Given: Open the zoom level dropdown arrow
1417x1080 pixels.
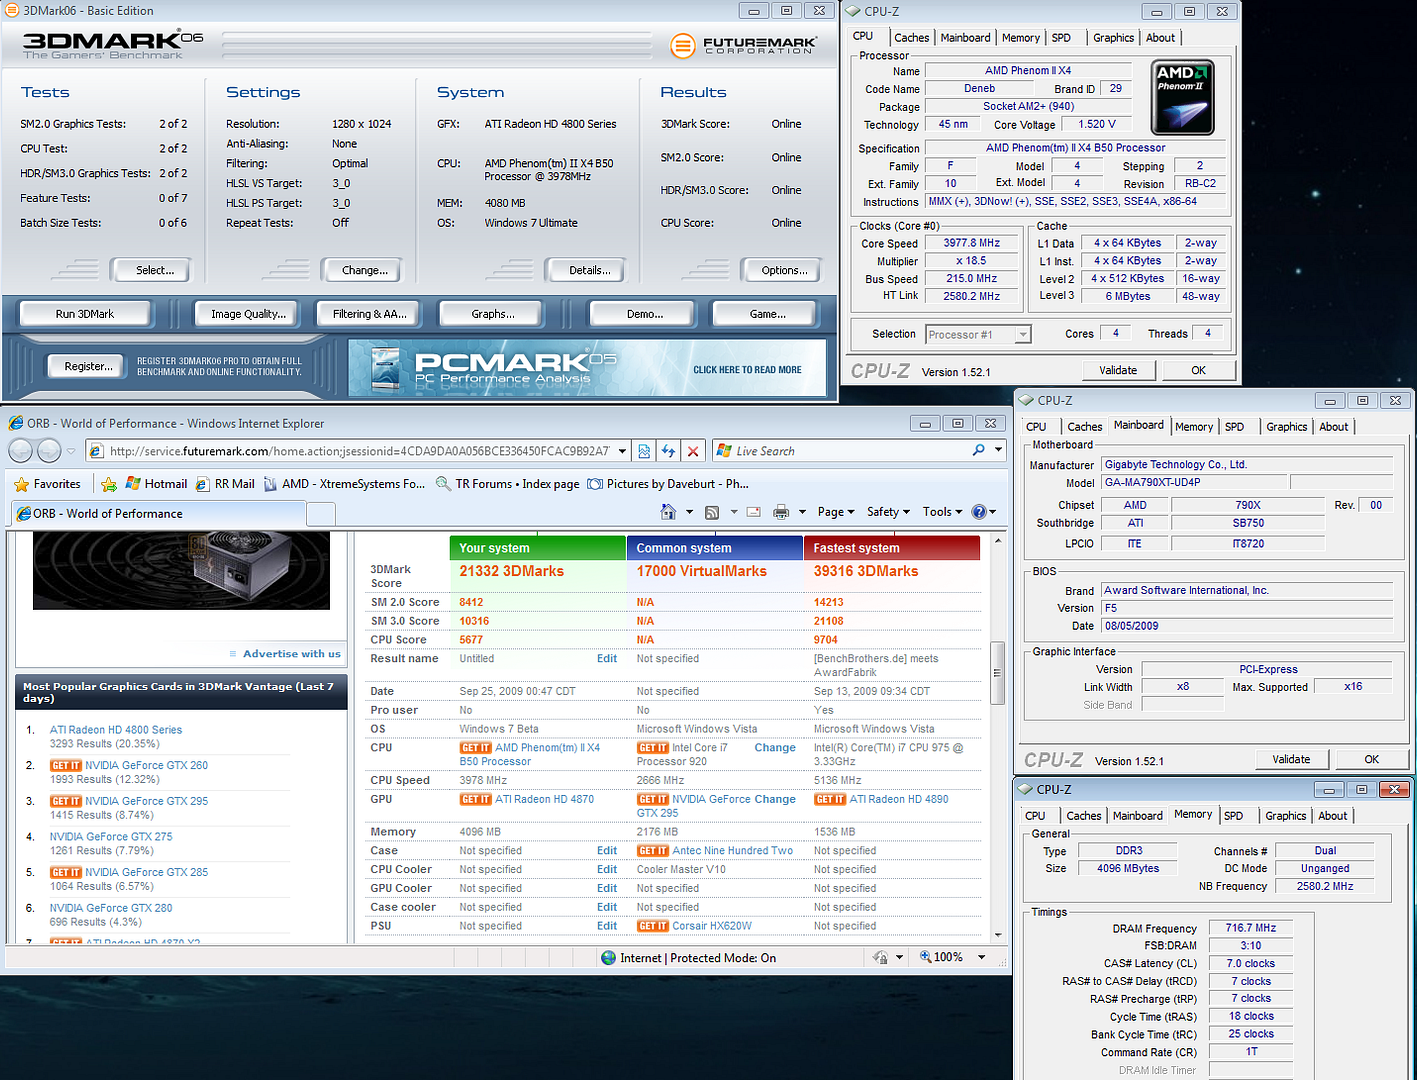Looking at the screenshot, I should (981, 957).
